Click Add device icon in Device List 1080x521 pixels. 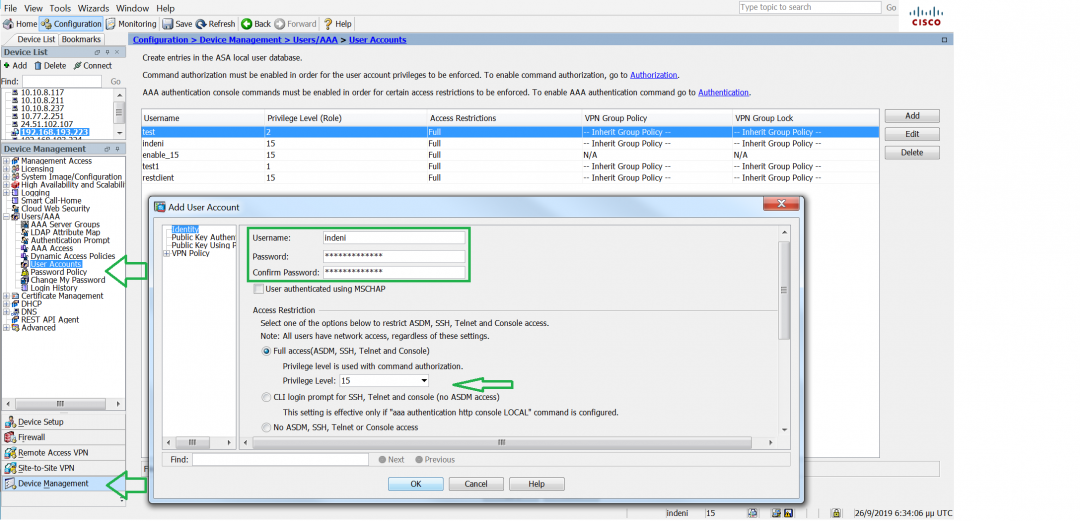coord(7,66)
